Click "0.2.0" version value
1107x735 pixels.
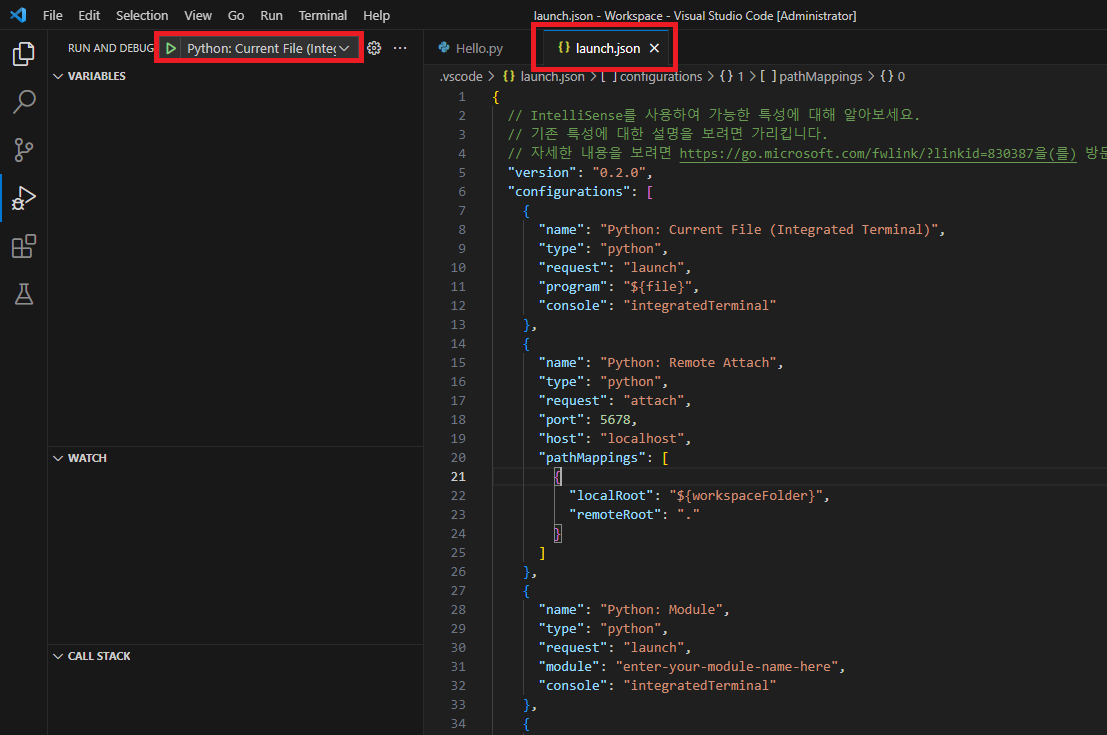[x=619, y=172]
